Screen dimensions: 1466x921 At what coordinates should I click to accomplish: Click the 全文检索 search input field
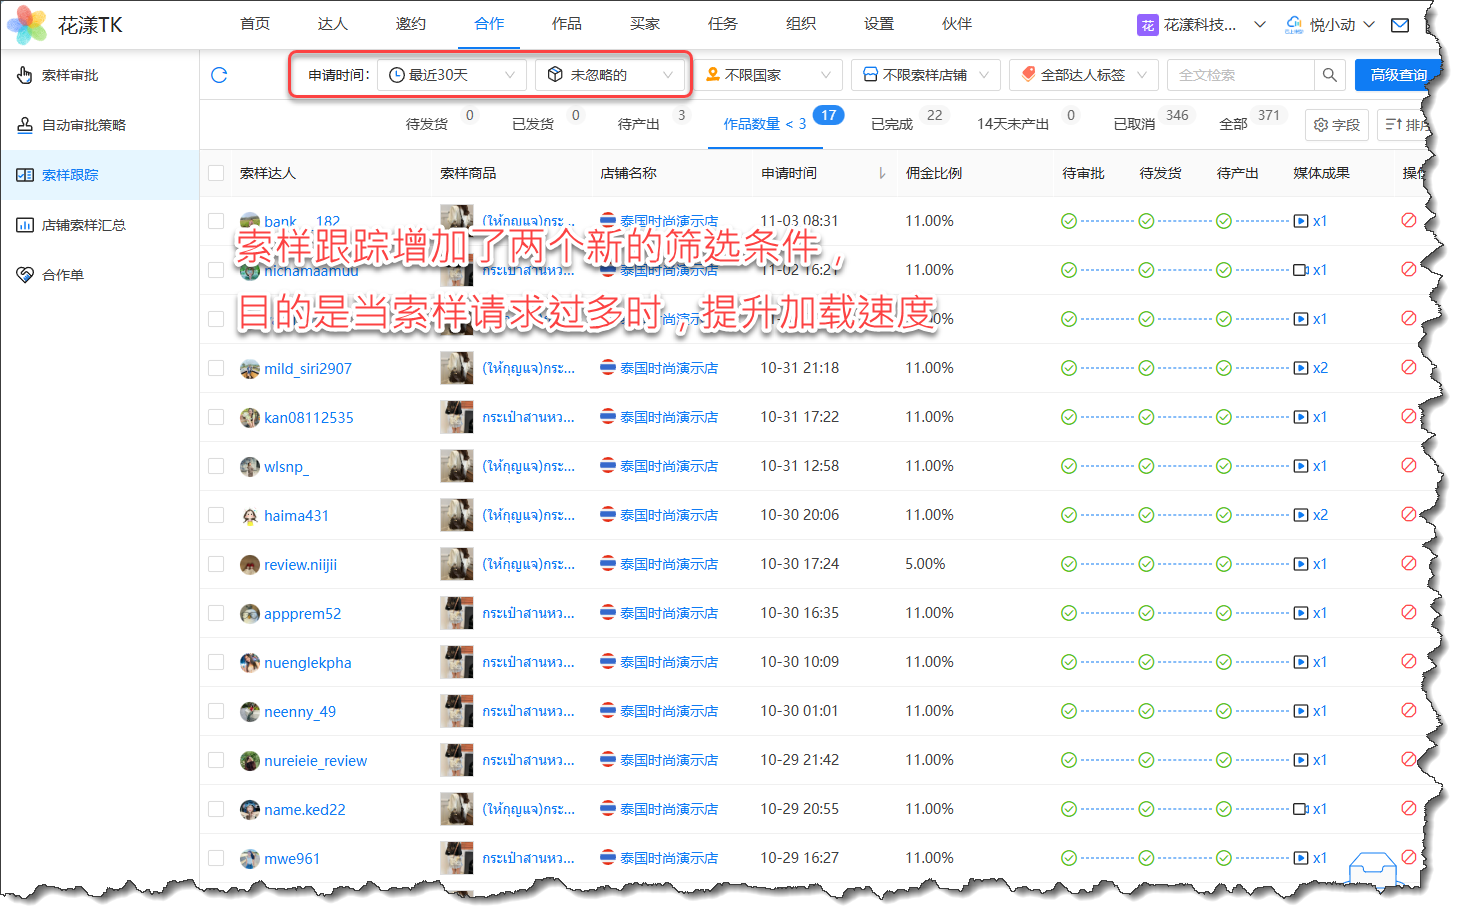click(1240, 75)
